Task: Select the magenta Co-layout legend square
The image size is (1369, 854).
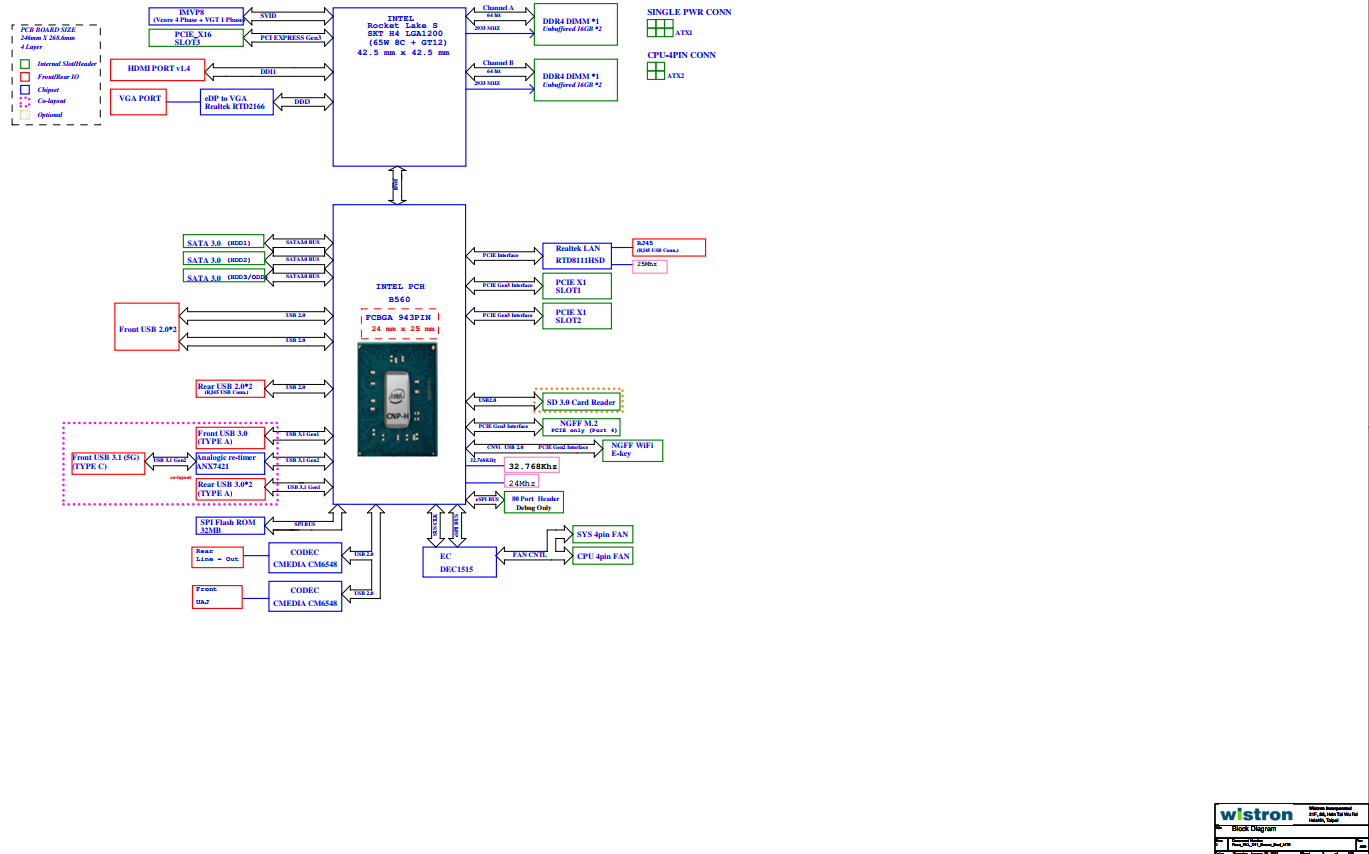Action: click(25, 102)
